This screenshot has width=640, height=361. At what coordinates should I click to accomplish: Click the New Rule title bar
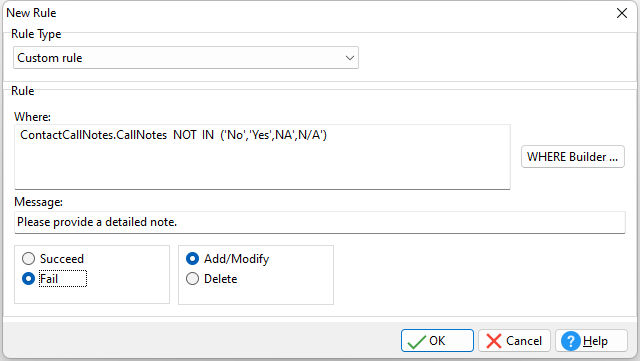306,13
